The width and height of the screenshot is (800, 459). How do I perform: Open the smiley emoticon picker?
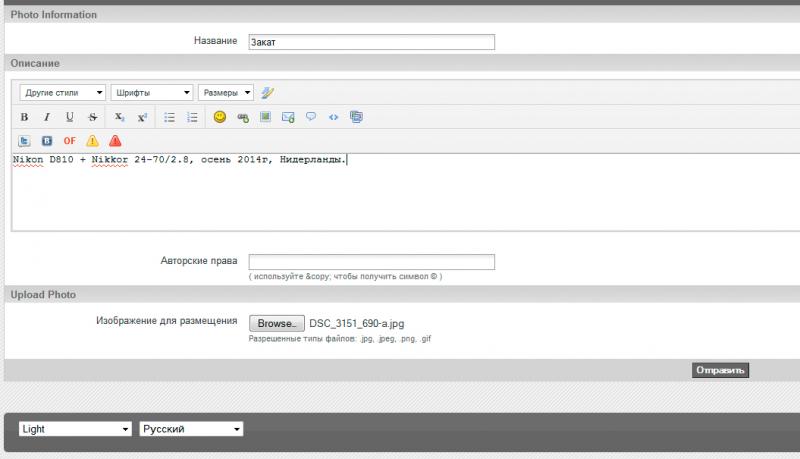[x=220, y=117]
